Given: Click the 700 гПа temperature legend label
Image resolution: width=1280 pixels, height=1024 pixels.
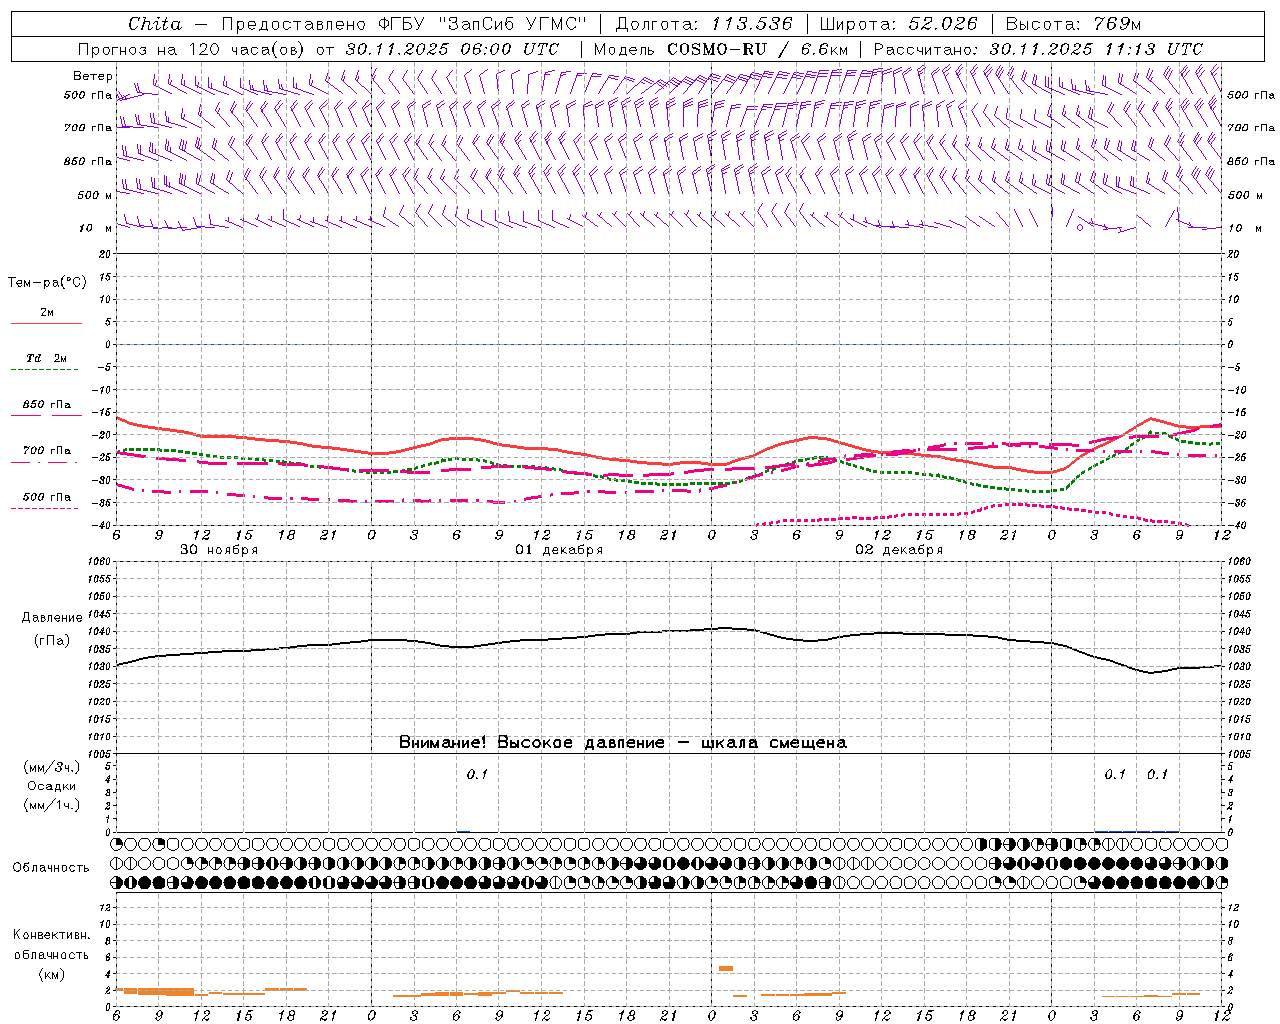Looking at the screenshot, I should coord(47,451).
